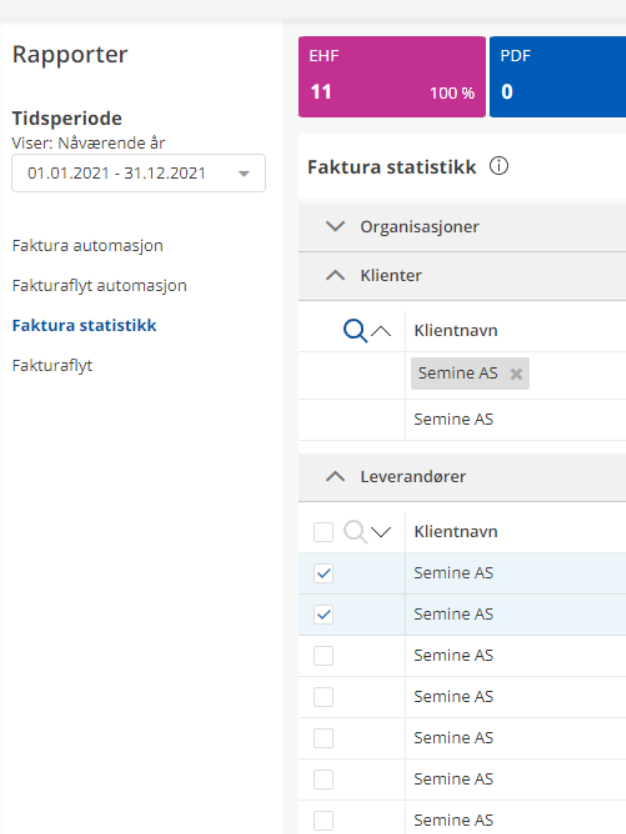This screenshot has height=834, width=626.
Task: Click the blue search magnifier in Klienter
Action: 354,331
